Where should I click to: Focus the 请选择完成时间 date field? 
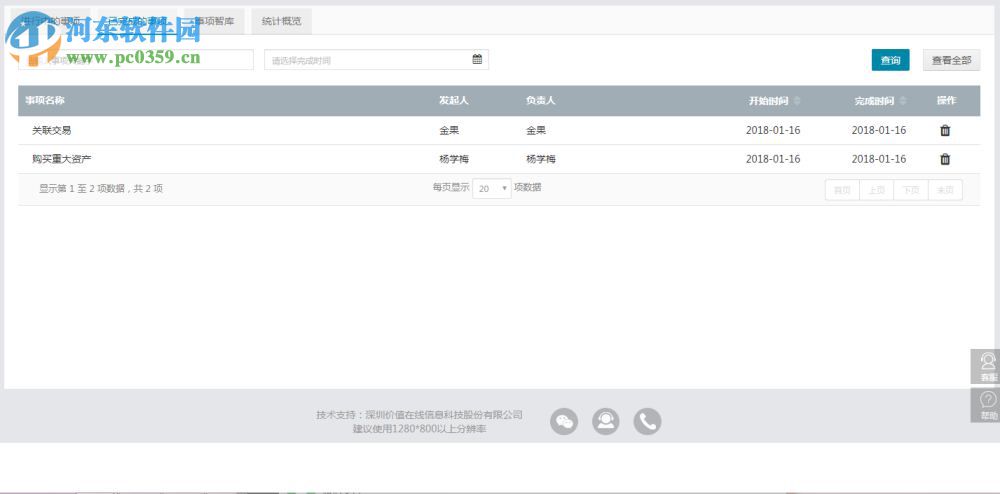pyautogui.click(x=376, y=60)
